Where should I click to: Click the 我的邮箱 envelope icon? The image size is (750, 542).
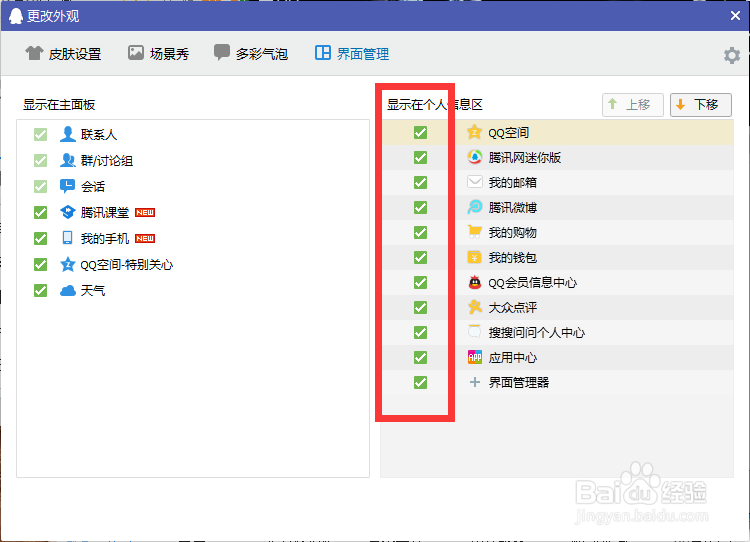point(474,182)
